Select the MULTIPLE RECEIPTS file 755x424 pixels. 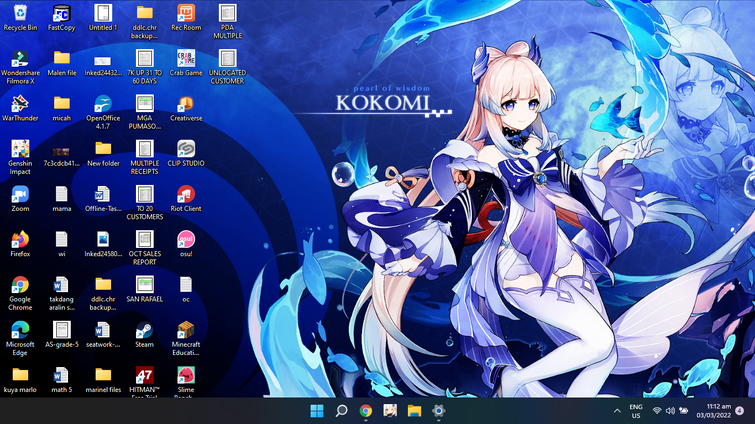click(x=144, y=157)
